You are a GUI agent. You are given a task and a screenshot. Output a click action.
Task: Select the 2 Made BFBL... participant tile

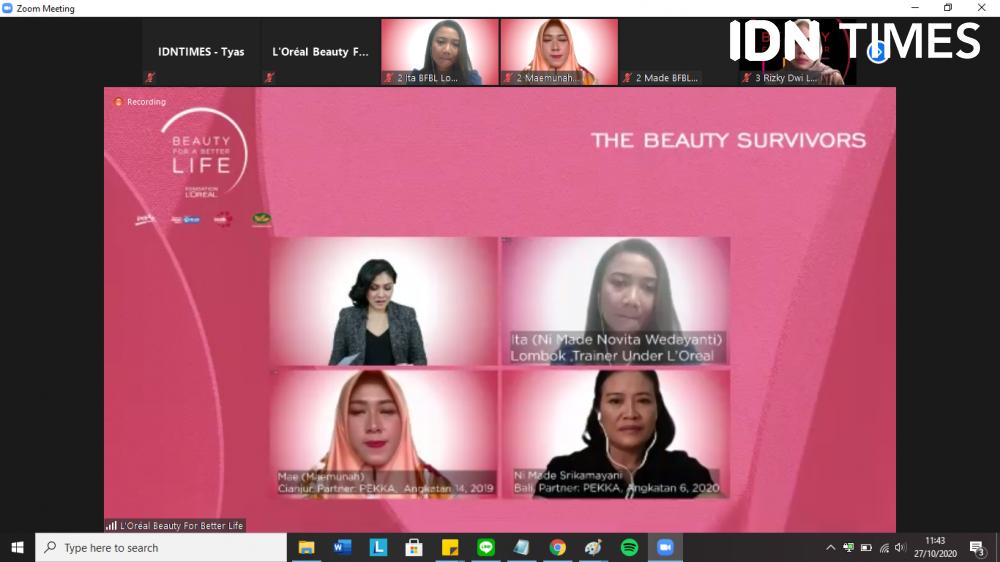tap(678, 52)
